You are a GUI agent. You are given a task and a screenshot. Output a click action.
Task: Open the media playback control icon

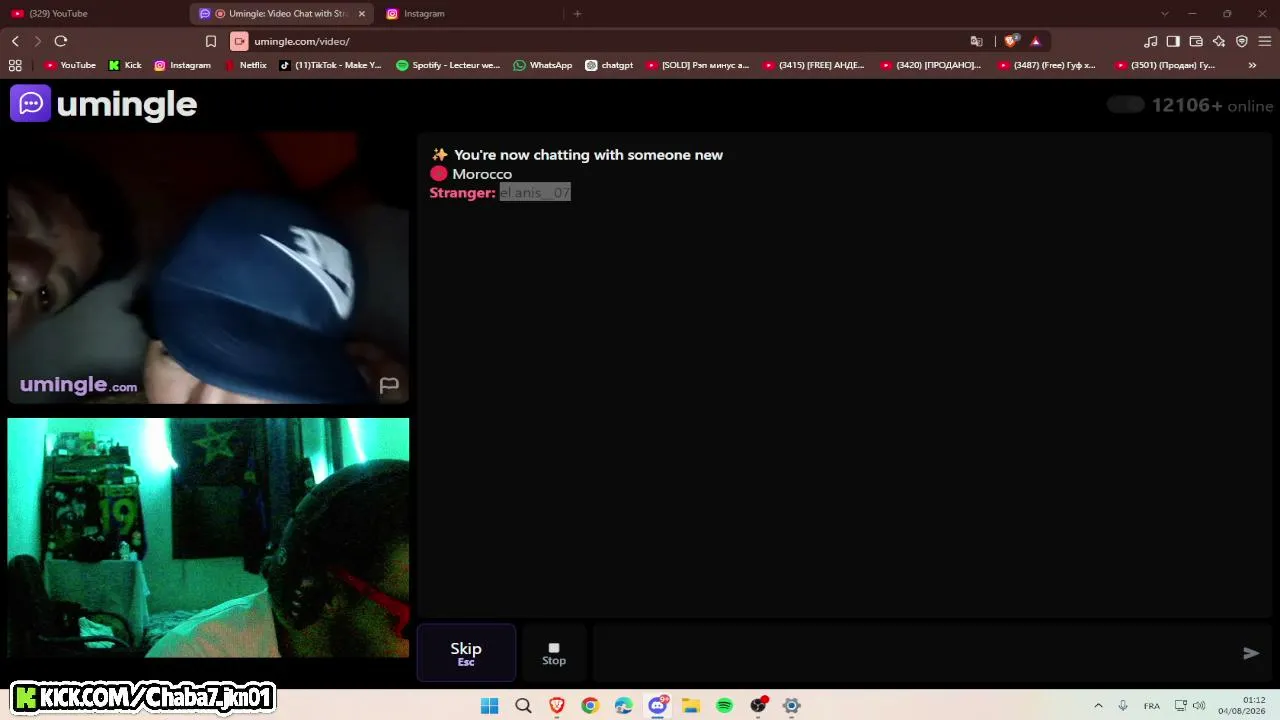[x=1150, y=41]
